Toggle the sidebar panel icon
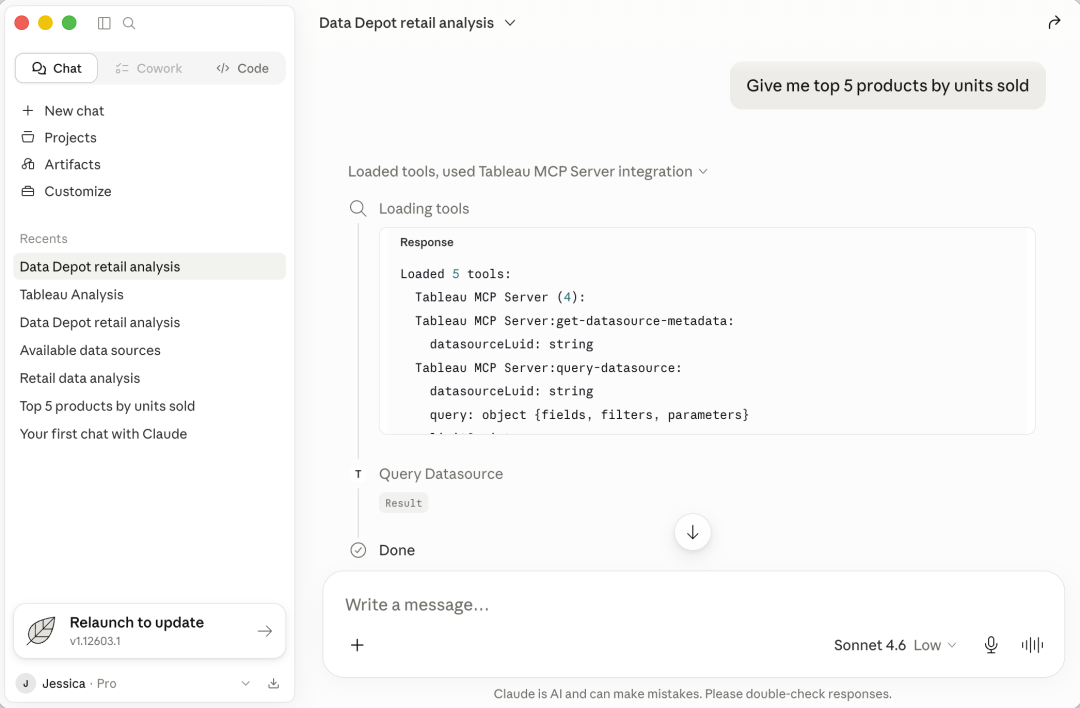1080x708 pixels. coord(104,23)
